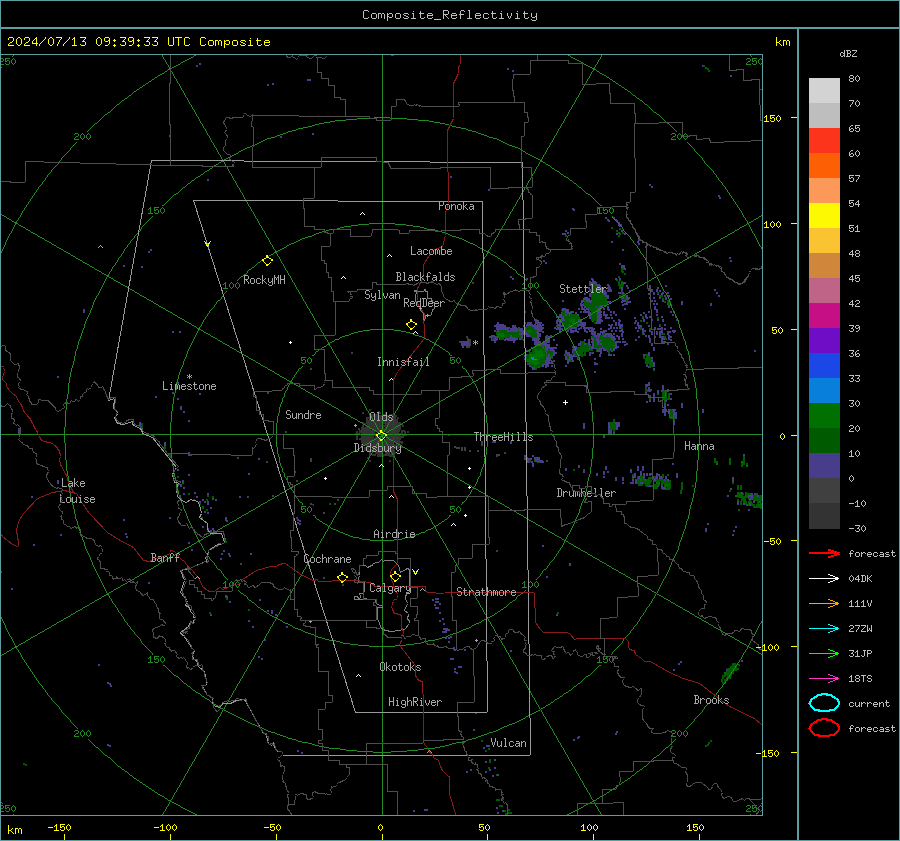Click the blue 36–33 dBZ color swatch
Image resolution: width=900 pixels, height=841 pixels.
pyautogui.click(x=824, y=366)
